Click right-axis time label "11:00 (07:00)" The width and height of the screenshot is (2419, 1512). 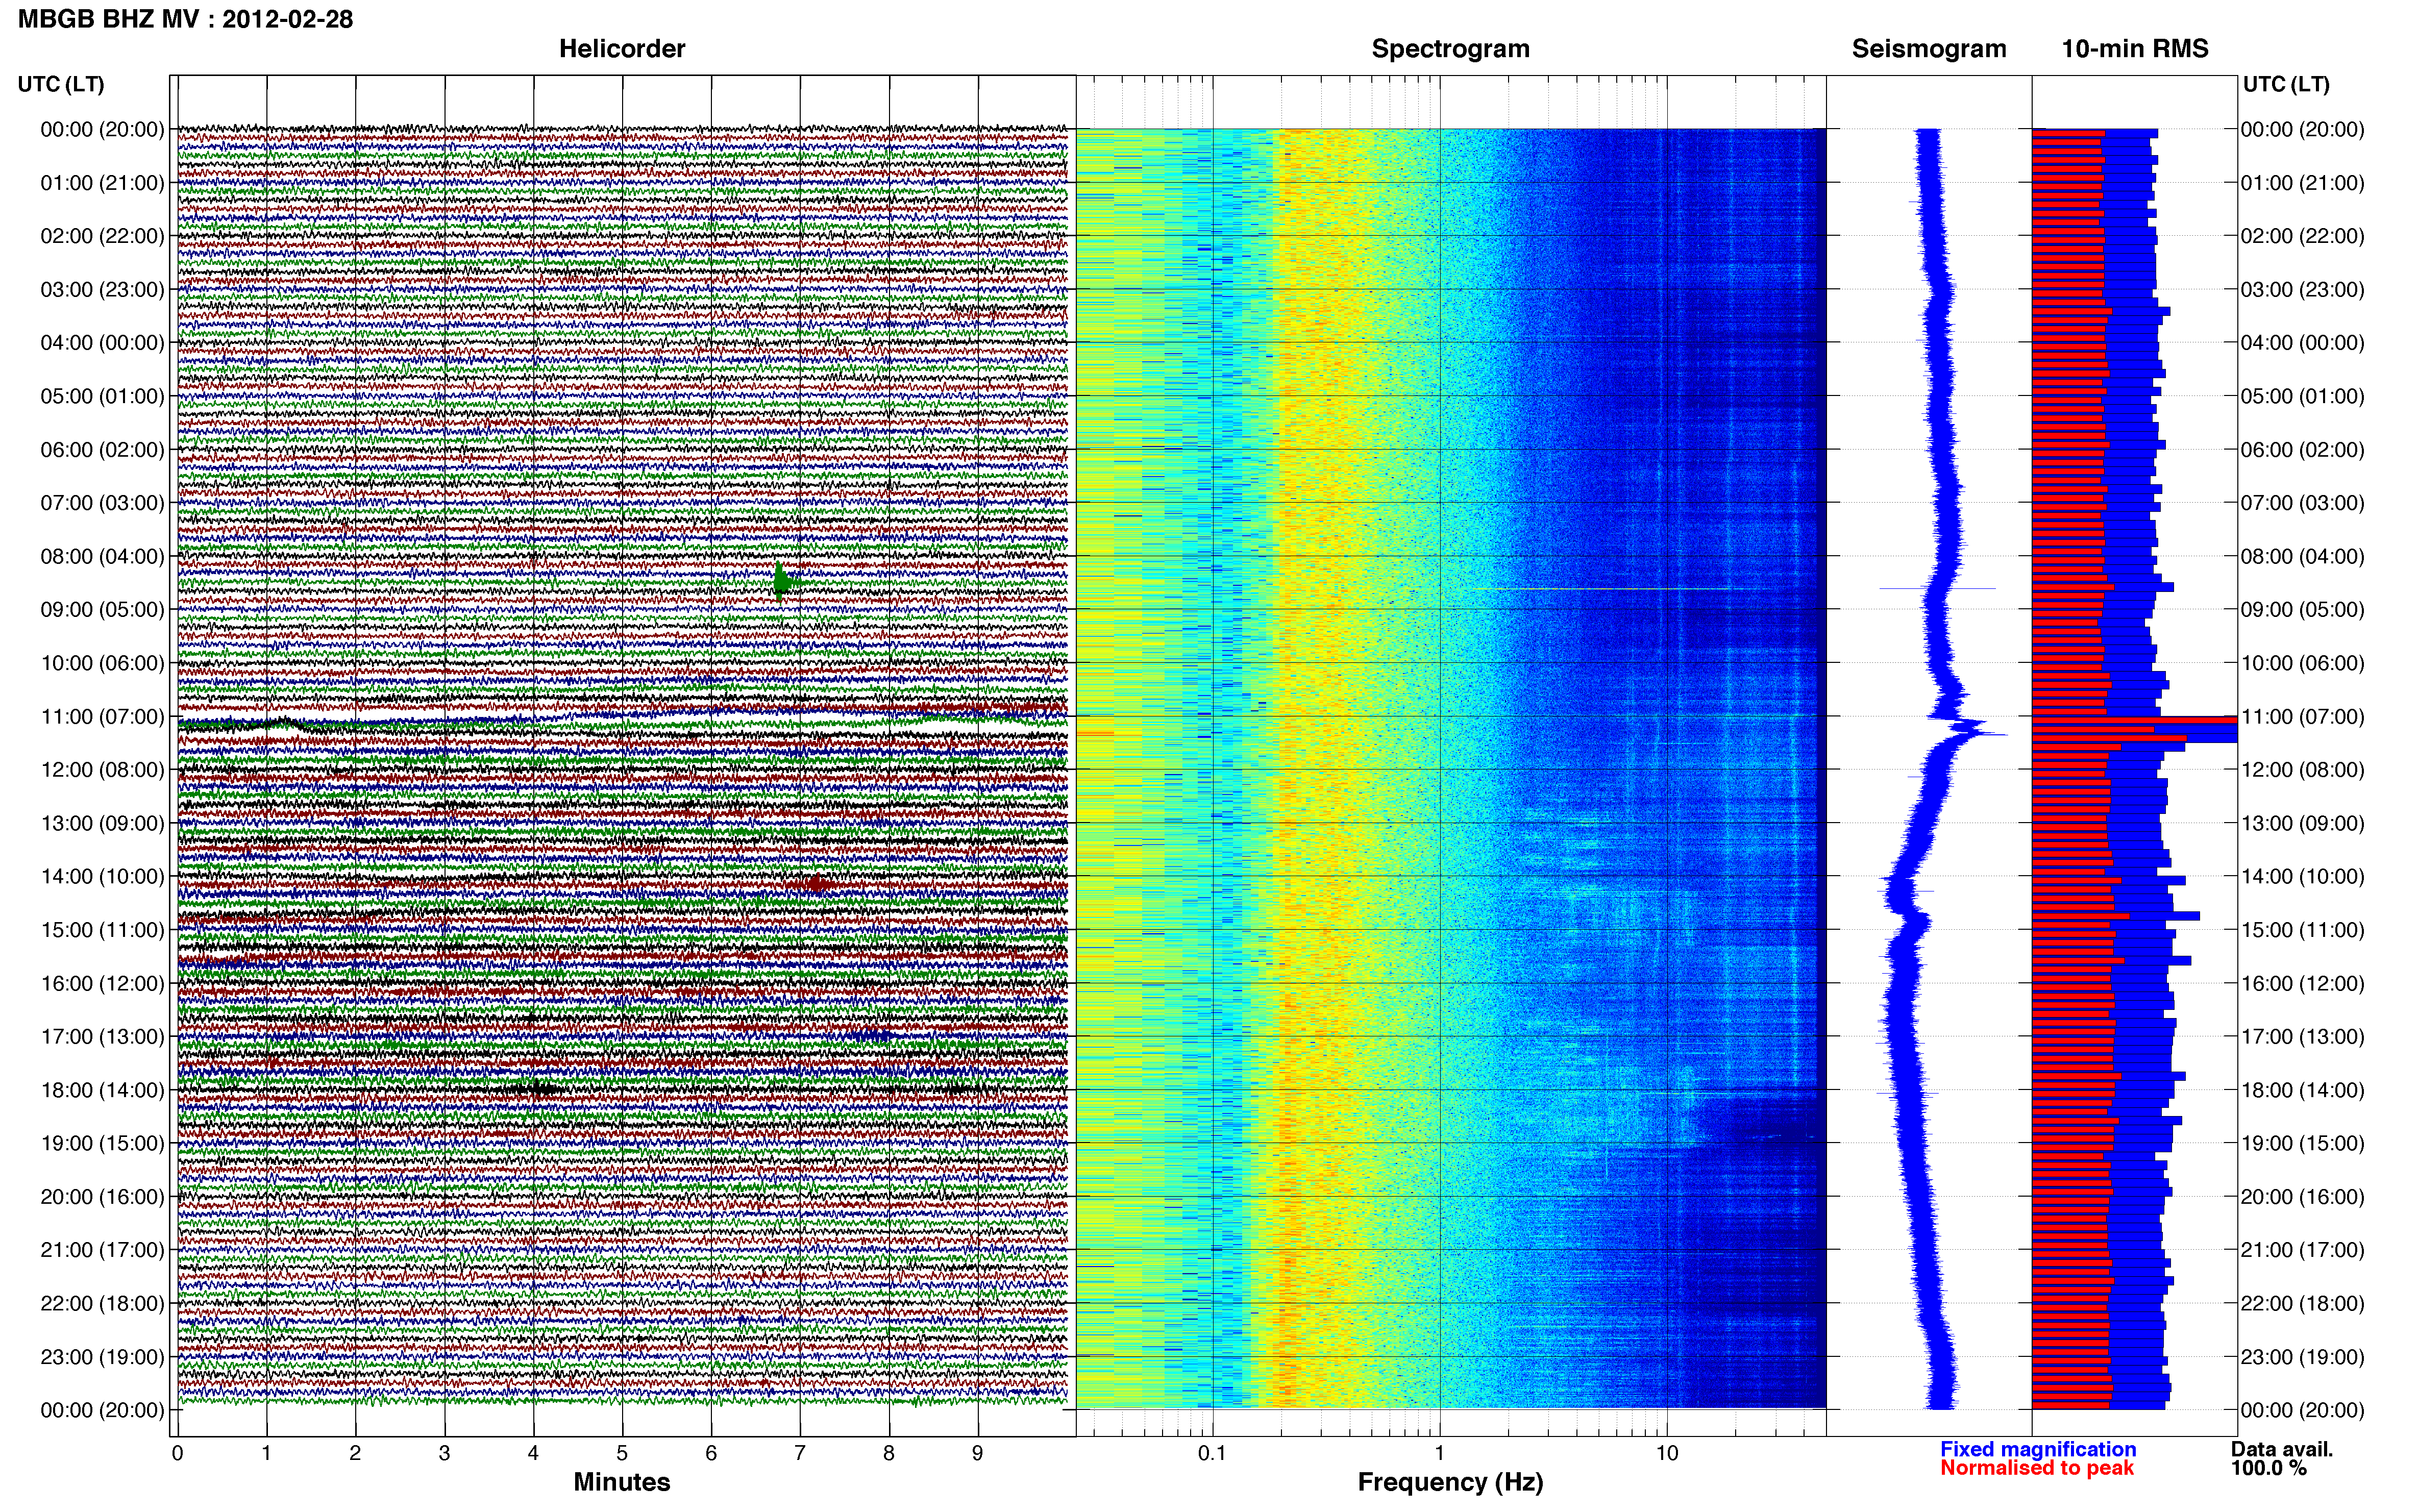2302,717
